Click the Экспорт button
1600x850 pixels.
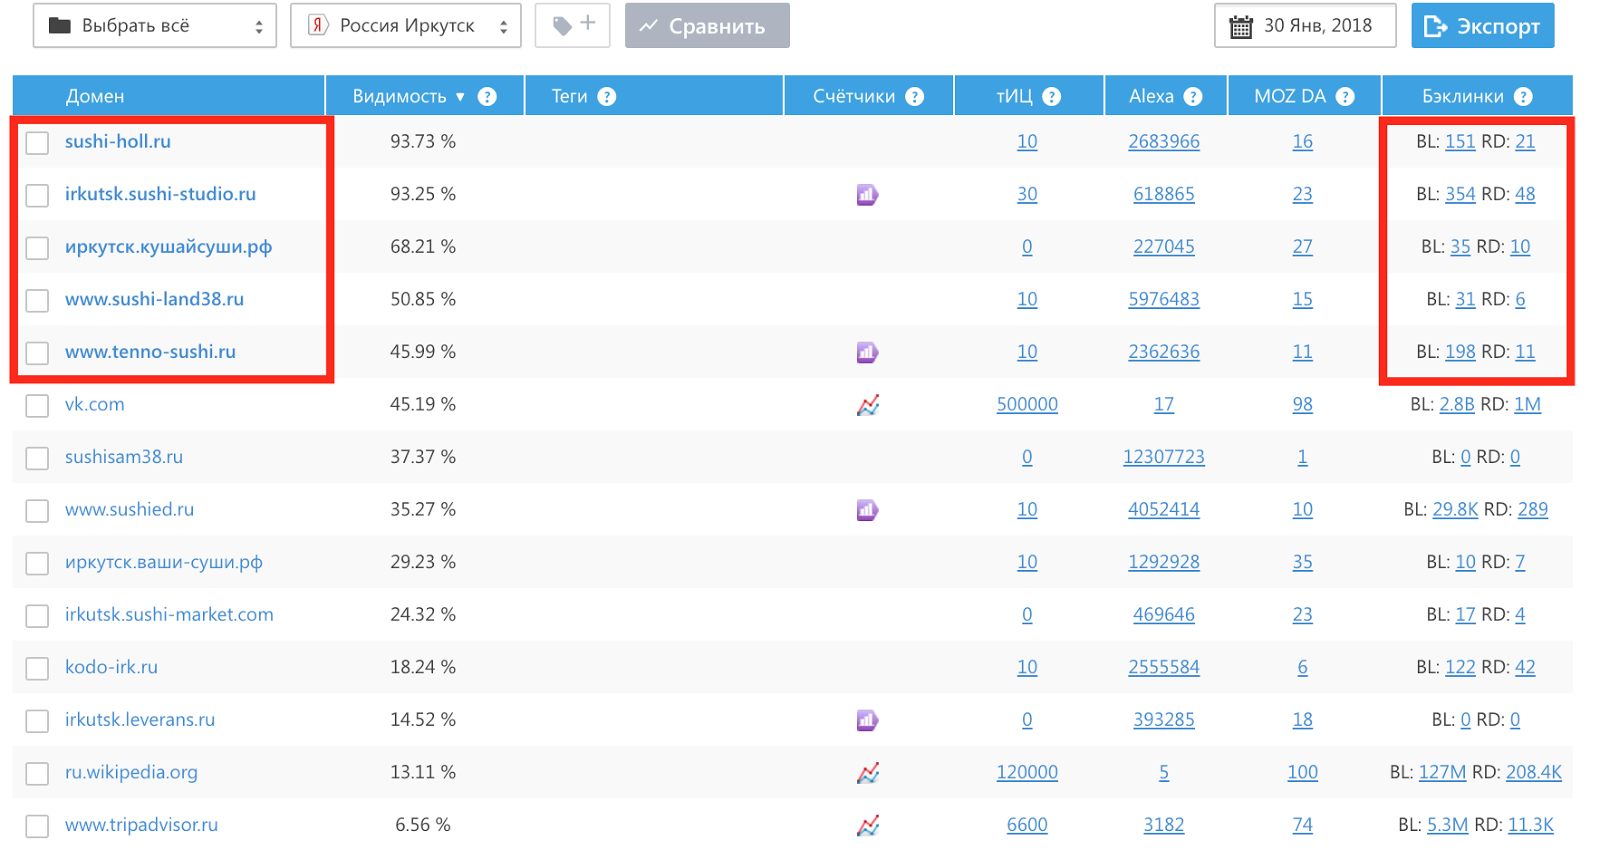click(1483, 26)
